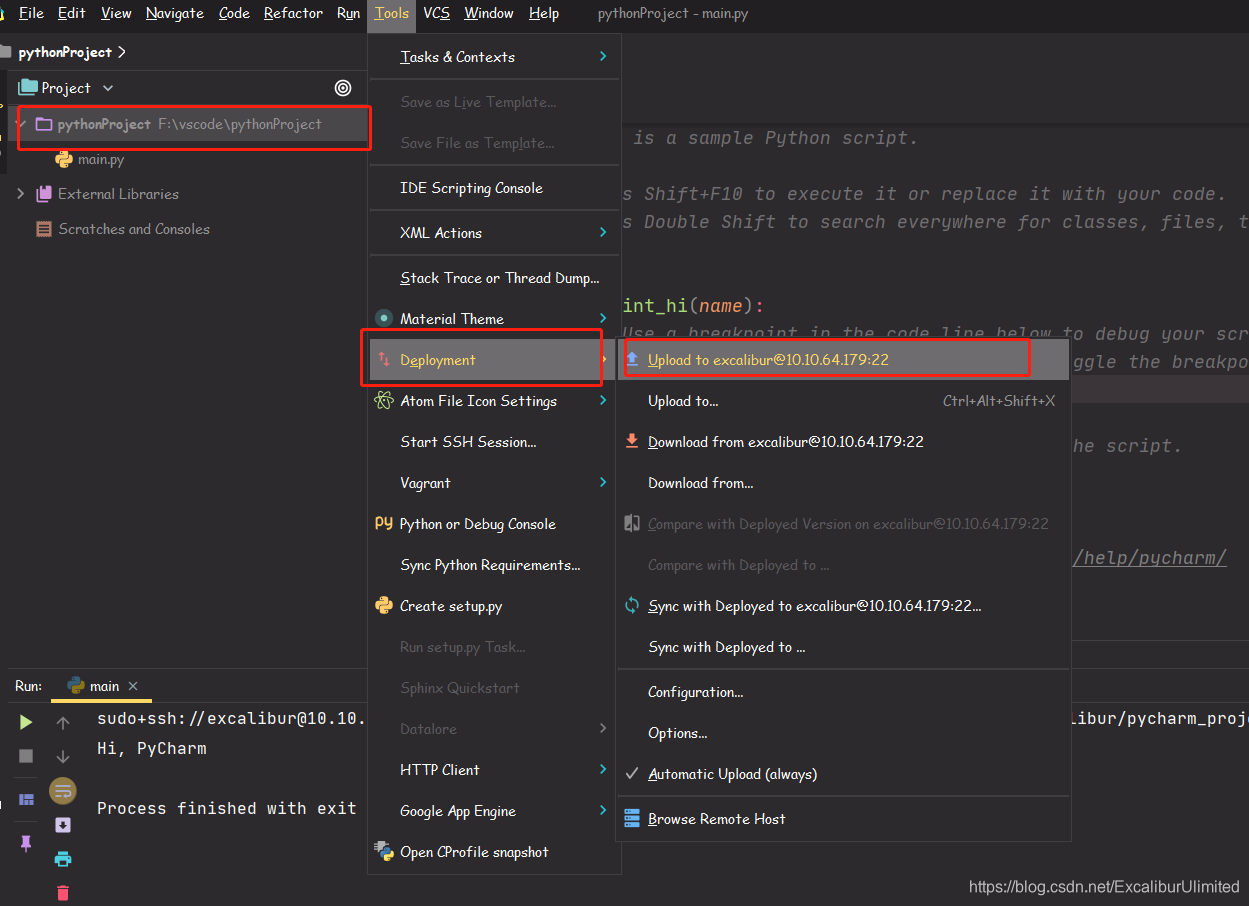Click the Material Theme menu icon
This screenshot has width=1249, height=906.
(x=384, y=318)
